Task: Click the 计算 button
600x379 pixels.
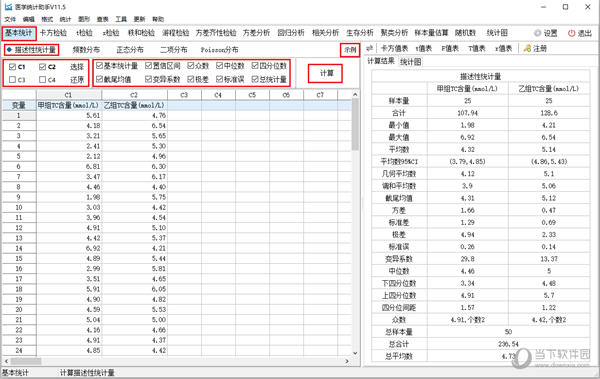Action: 326,73
